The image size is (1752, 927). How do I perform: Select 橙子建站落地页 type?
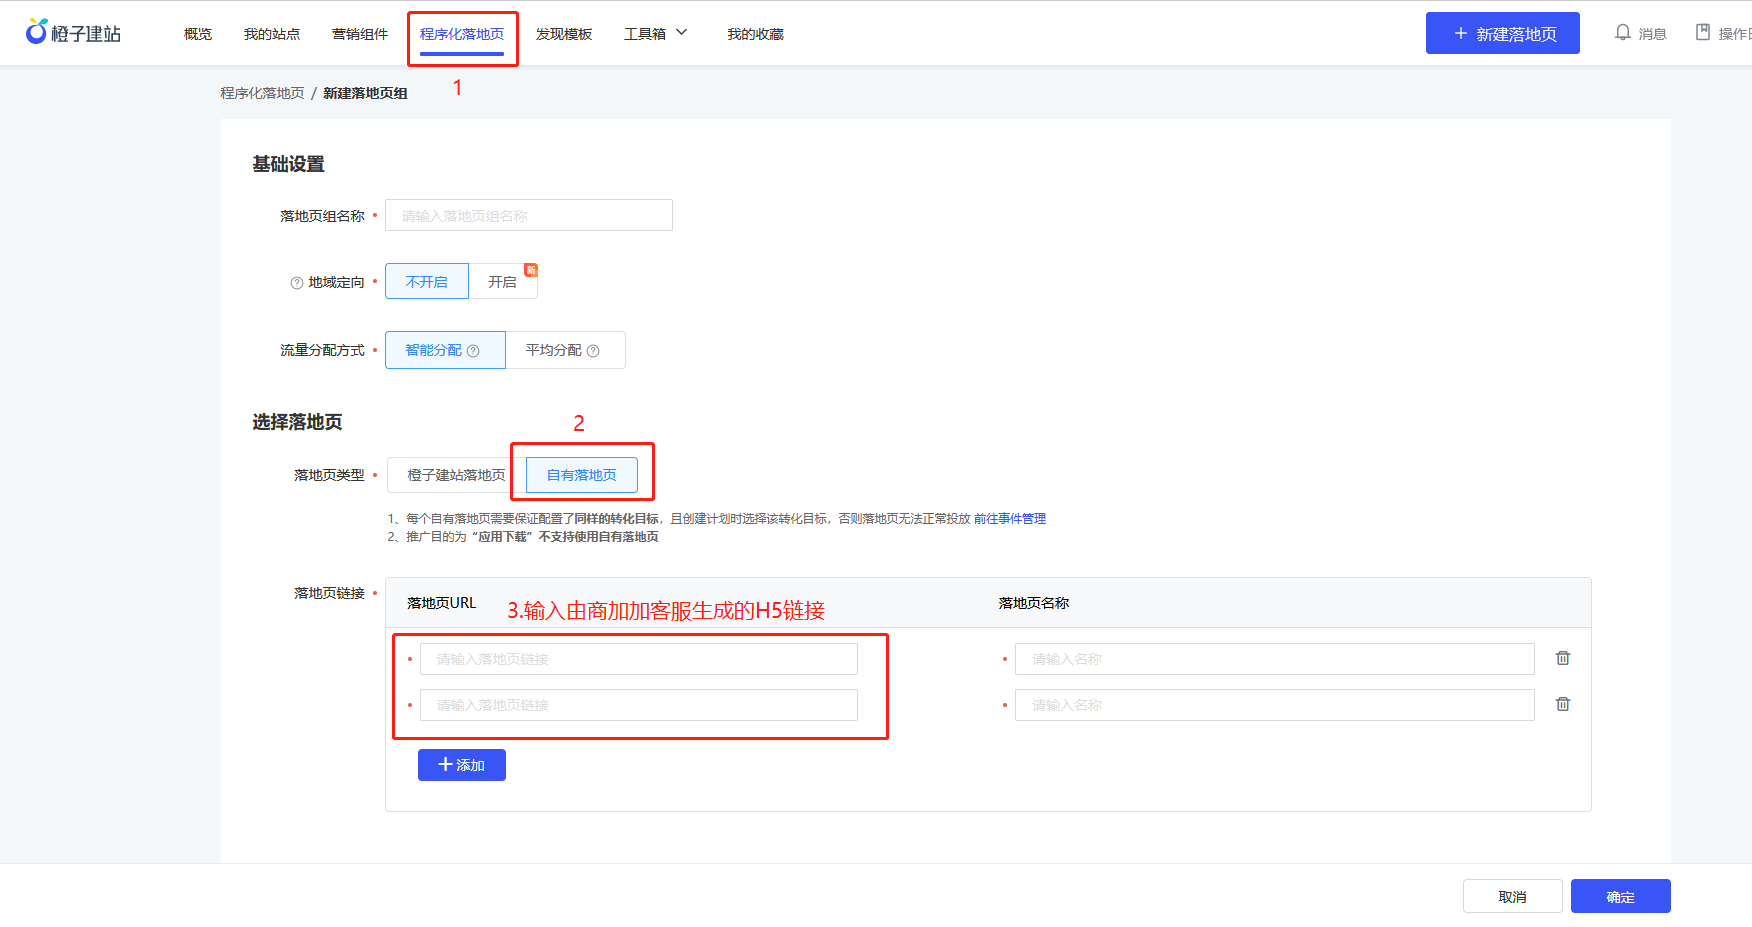pos(456,475)
